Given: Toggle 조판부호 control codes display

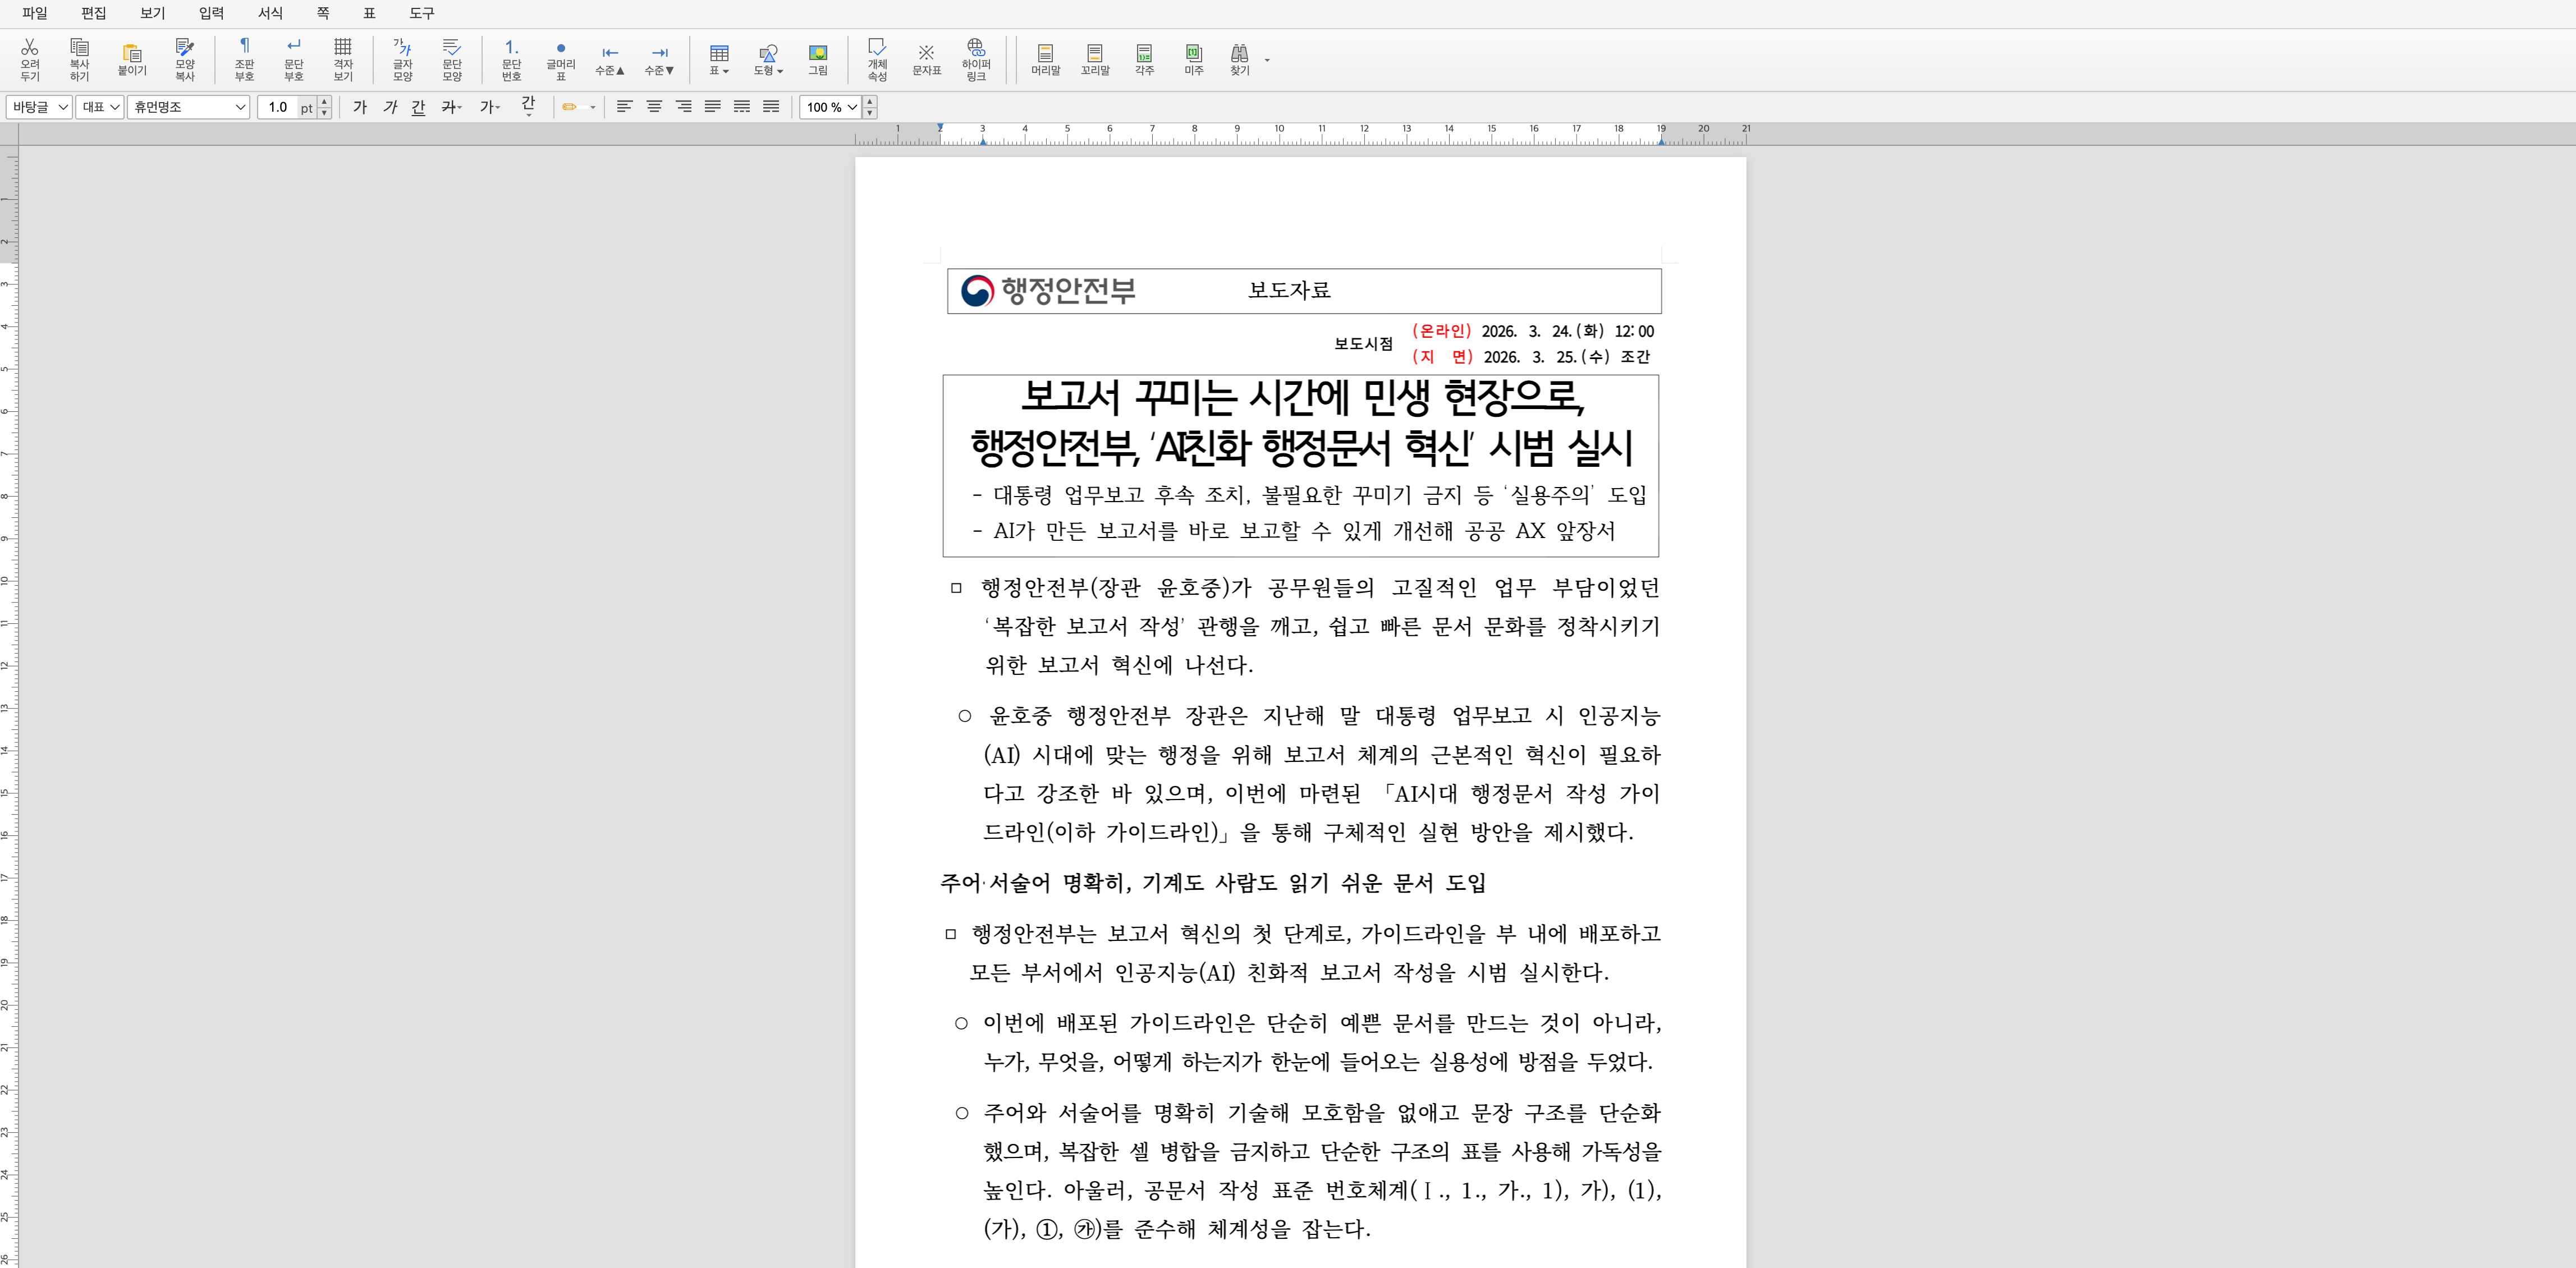Looking at the screenshot, I should tap(244, 59).
